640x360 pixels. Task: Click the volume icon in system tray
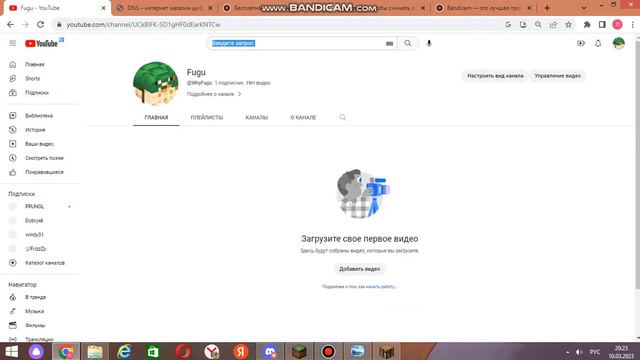pyautogui.click(x=579, y=352)
